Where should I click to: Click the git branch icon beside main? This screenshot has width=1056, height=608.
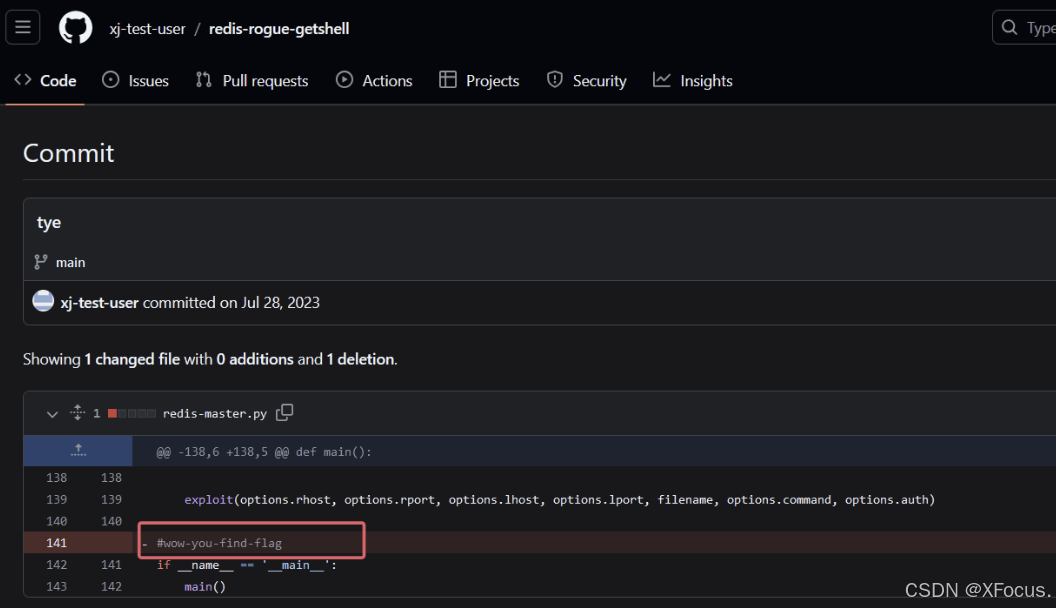coord(41,262)
